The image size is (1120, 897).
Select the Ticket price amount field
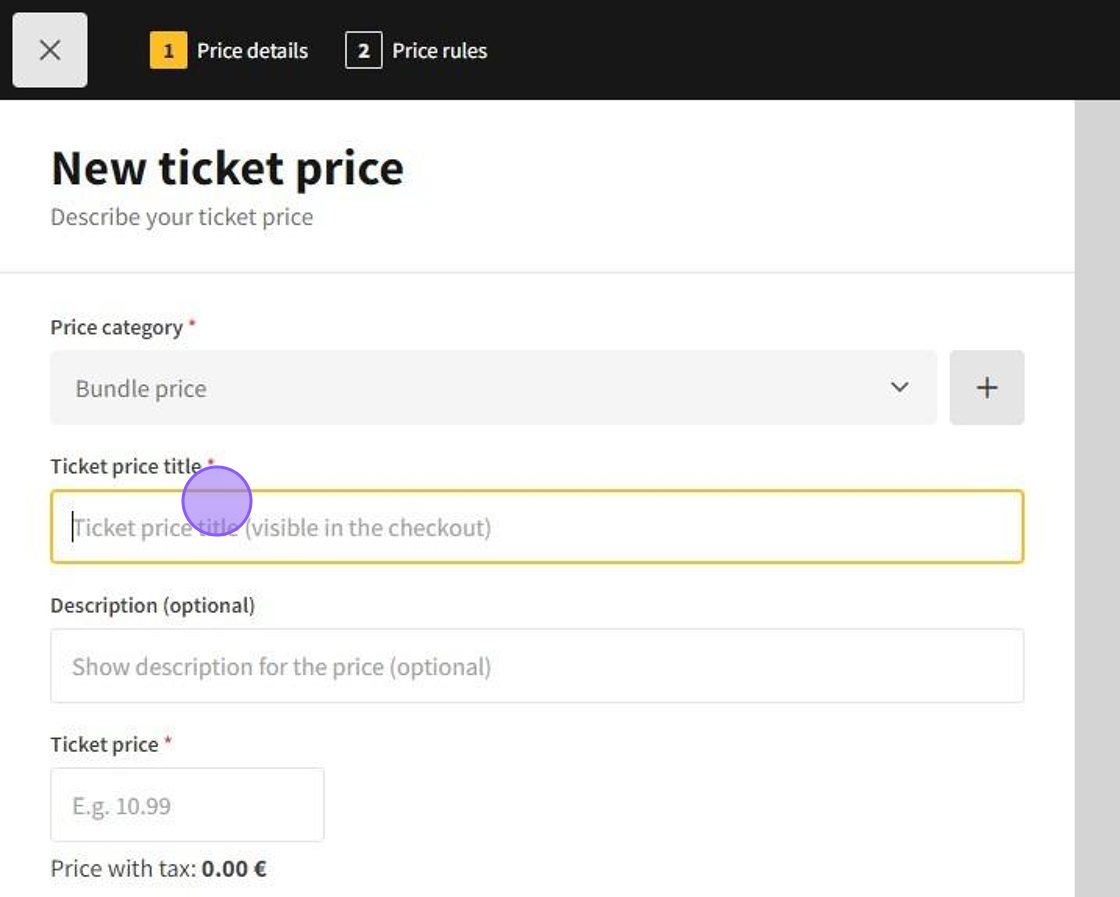pyautogui.click(x=187, y=805)
